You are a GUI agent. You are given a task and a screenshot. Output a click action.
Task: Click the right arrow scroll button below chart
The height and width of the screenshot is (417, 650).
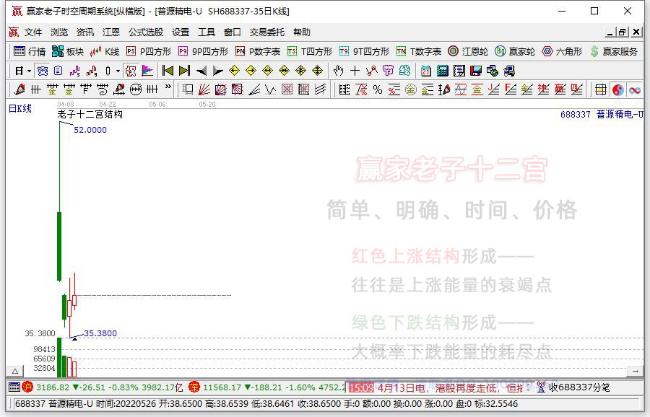click(635, 371)
